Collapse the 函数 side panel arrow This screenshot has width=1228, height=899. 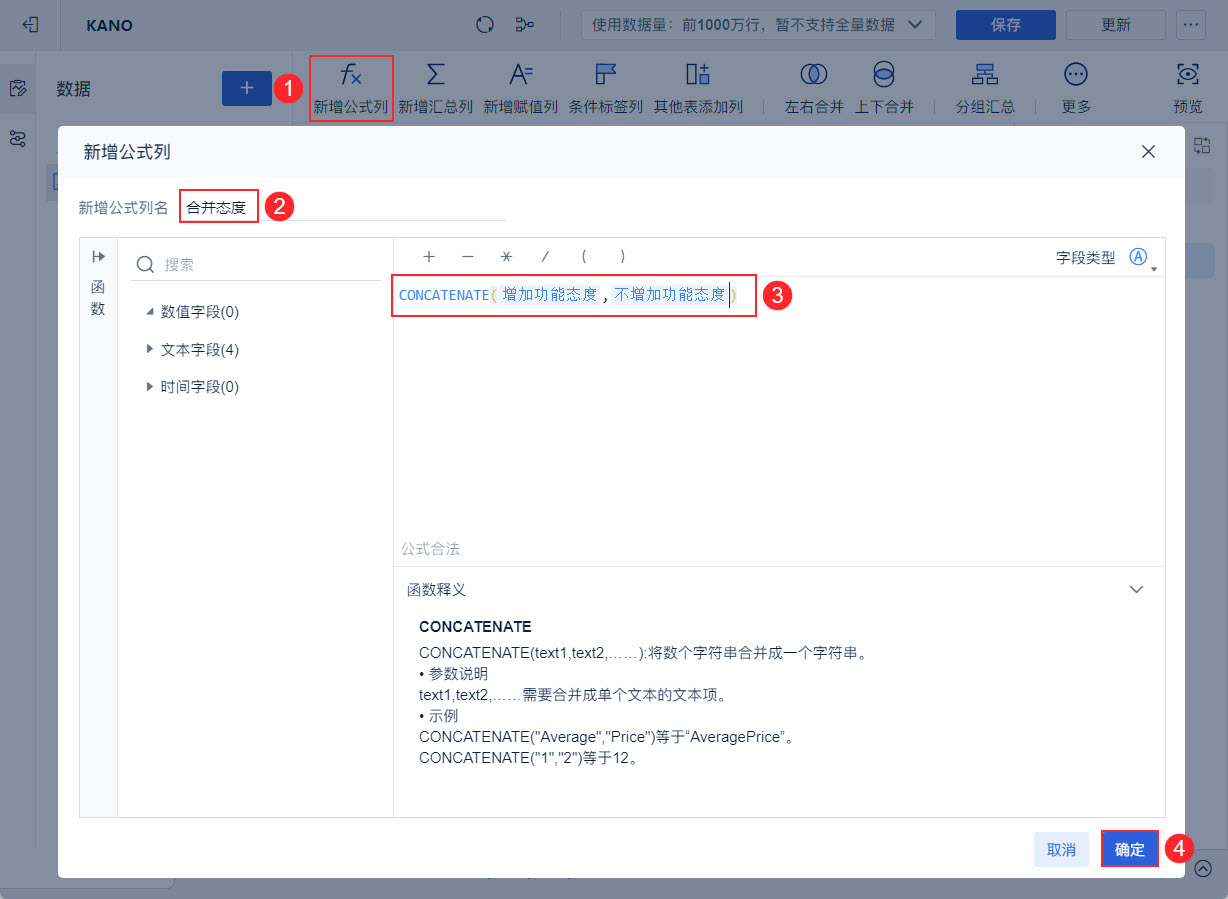coord(98,257)
